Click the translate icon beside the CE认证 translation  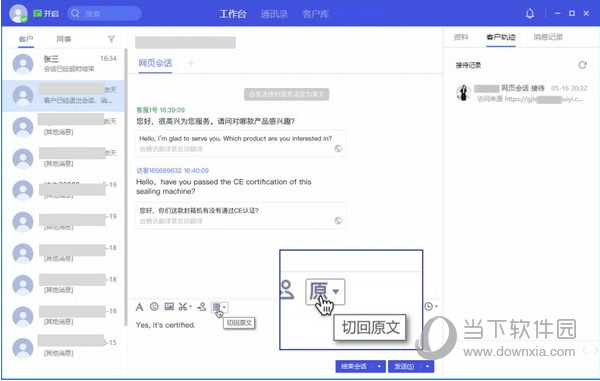[x=338, y=221]
